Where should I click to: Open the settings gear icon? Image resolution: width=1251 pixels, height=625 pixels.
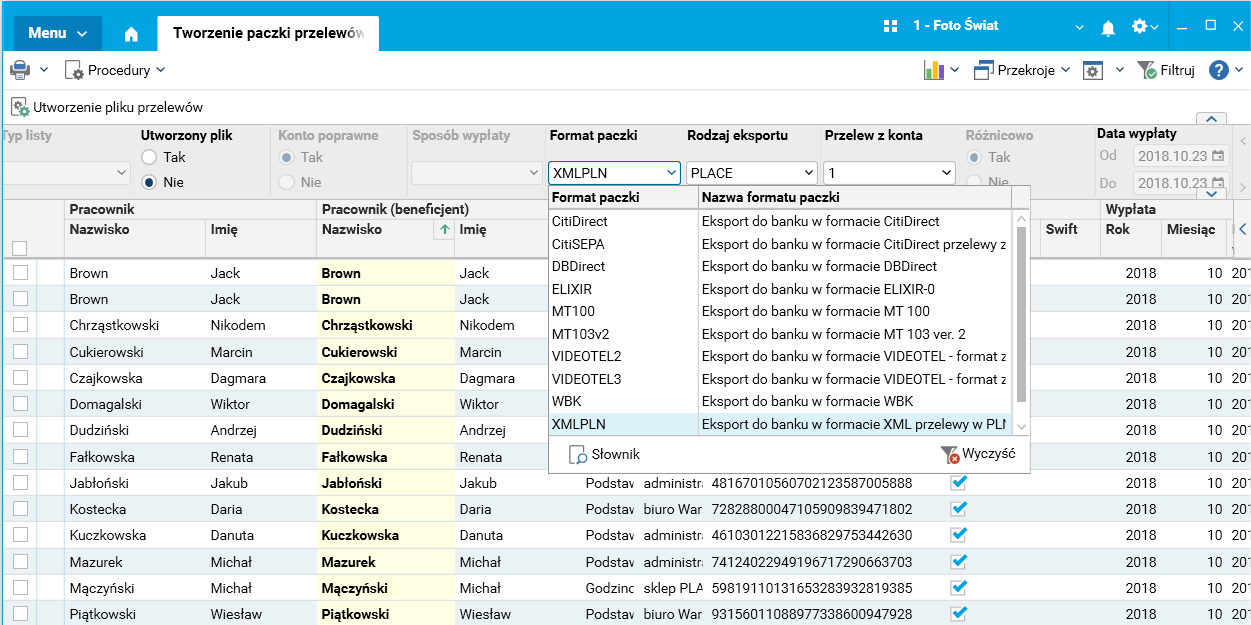click(1140, 27)
